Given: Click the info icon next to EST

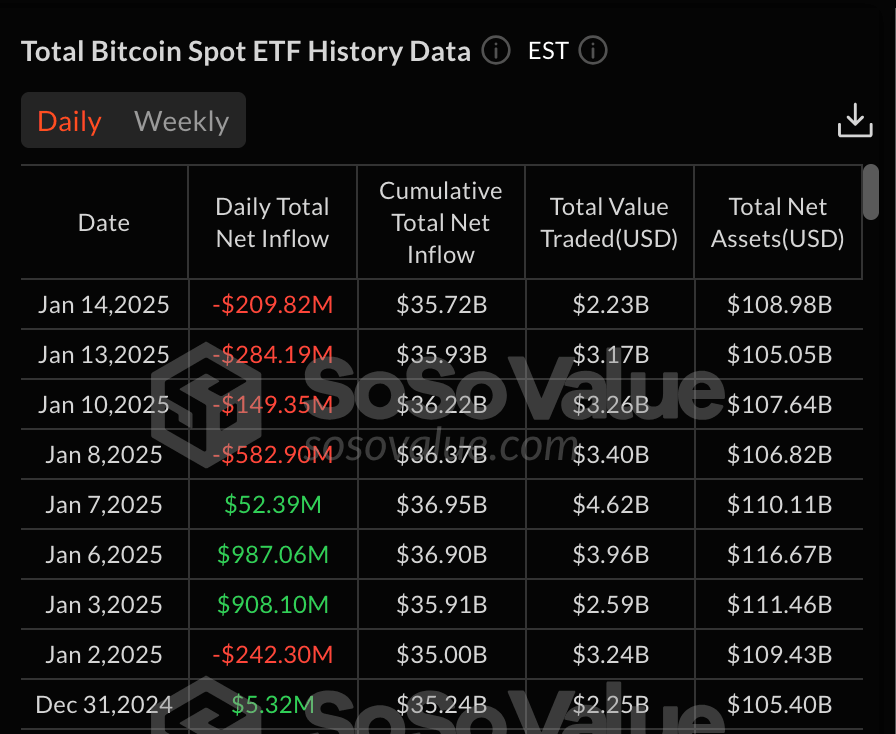Looking at the screenshot, I should pos(593,50).
